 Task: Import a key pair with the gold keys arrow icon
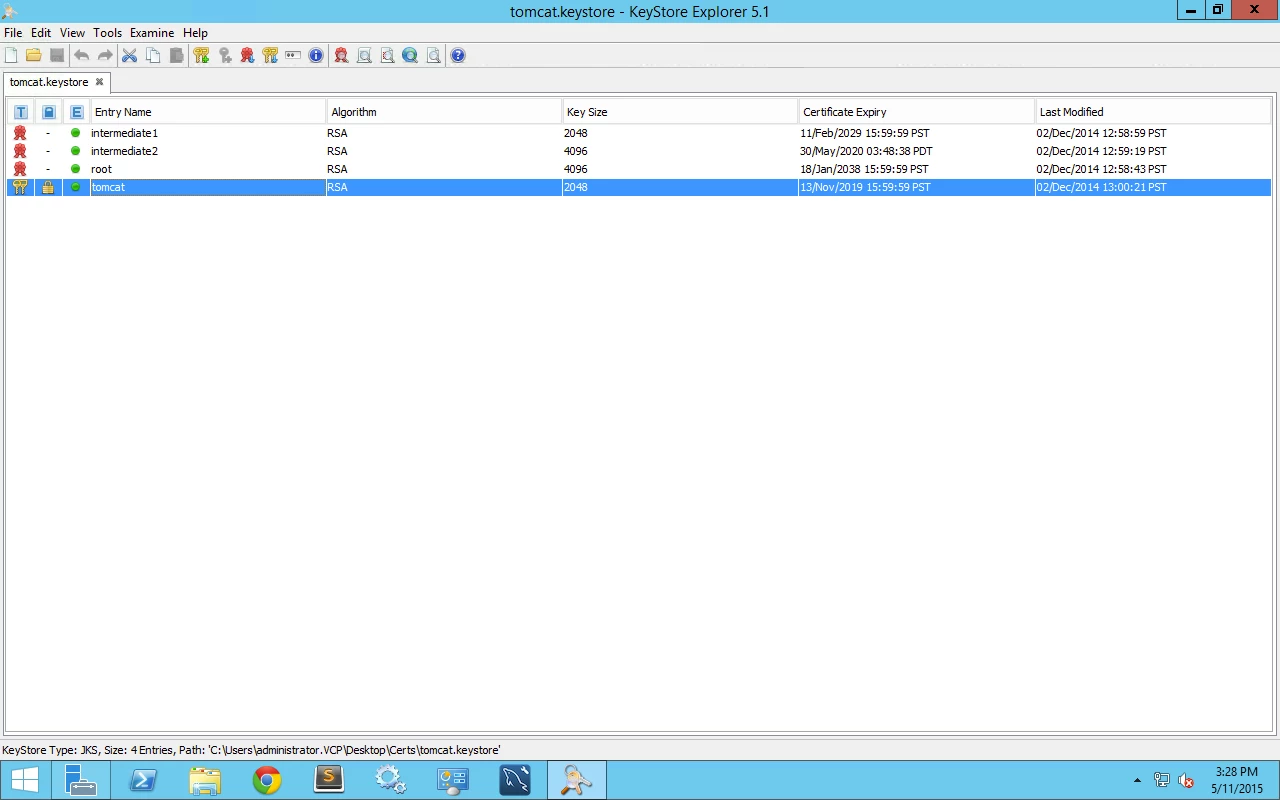tap(270, 55)
